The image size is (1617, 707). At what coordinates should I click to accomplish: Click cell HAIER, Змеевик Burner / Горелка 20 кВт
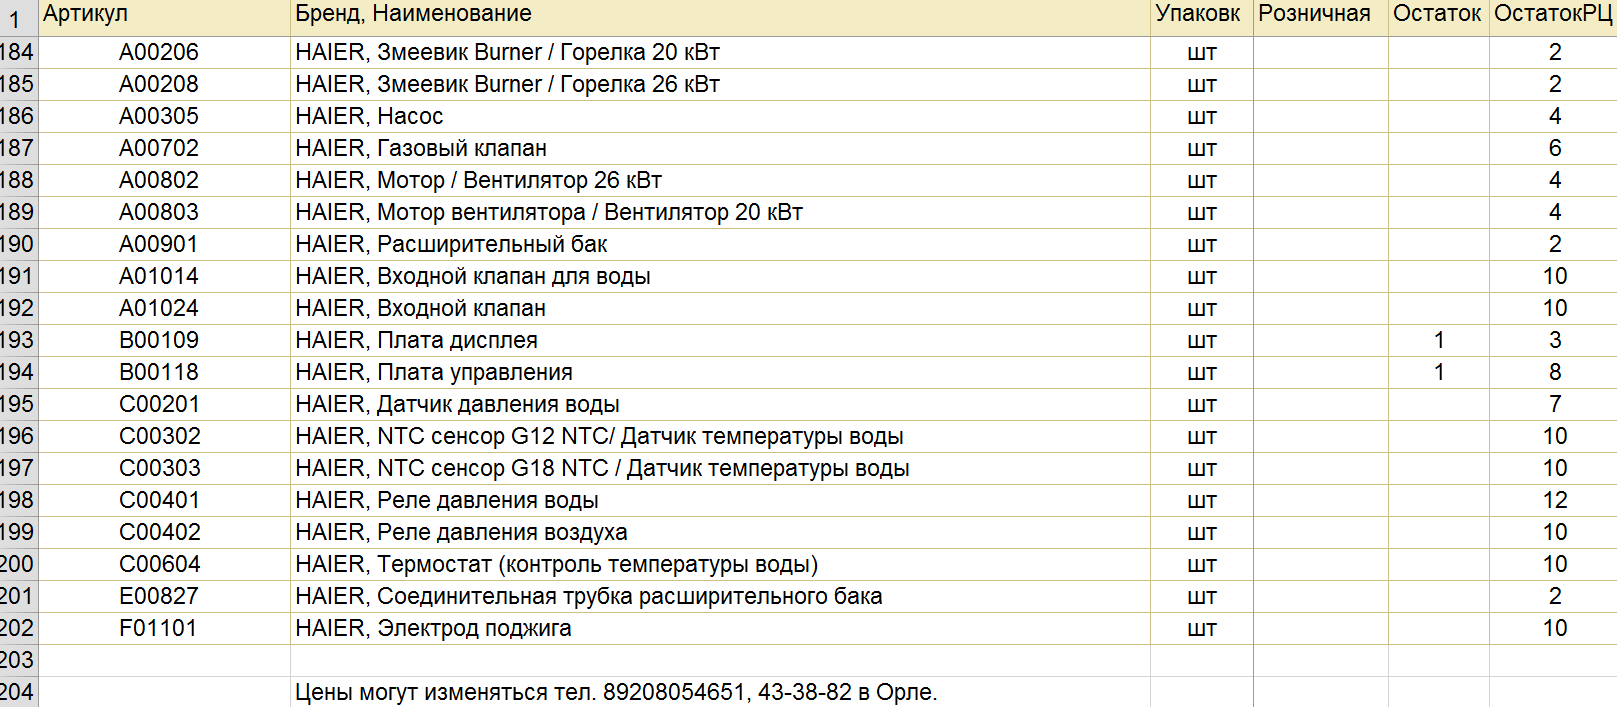[720, 53]
